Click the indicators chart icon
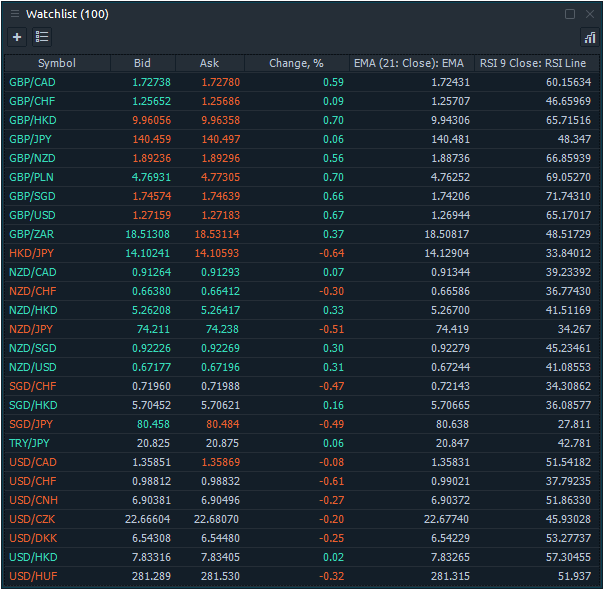The height and width of the screenshot is (590, 603). pyautogui.click(x=589, y=37)
